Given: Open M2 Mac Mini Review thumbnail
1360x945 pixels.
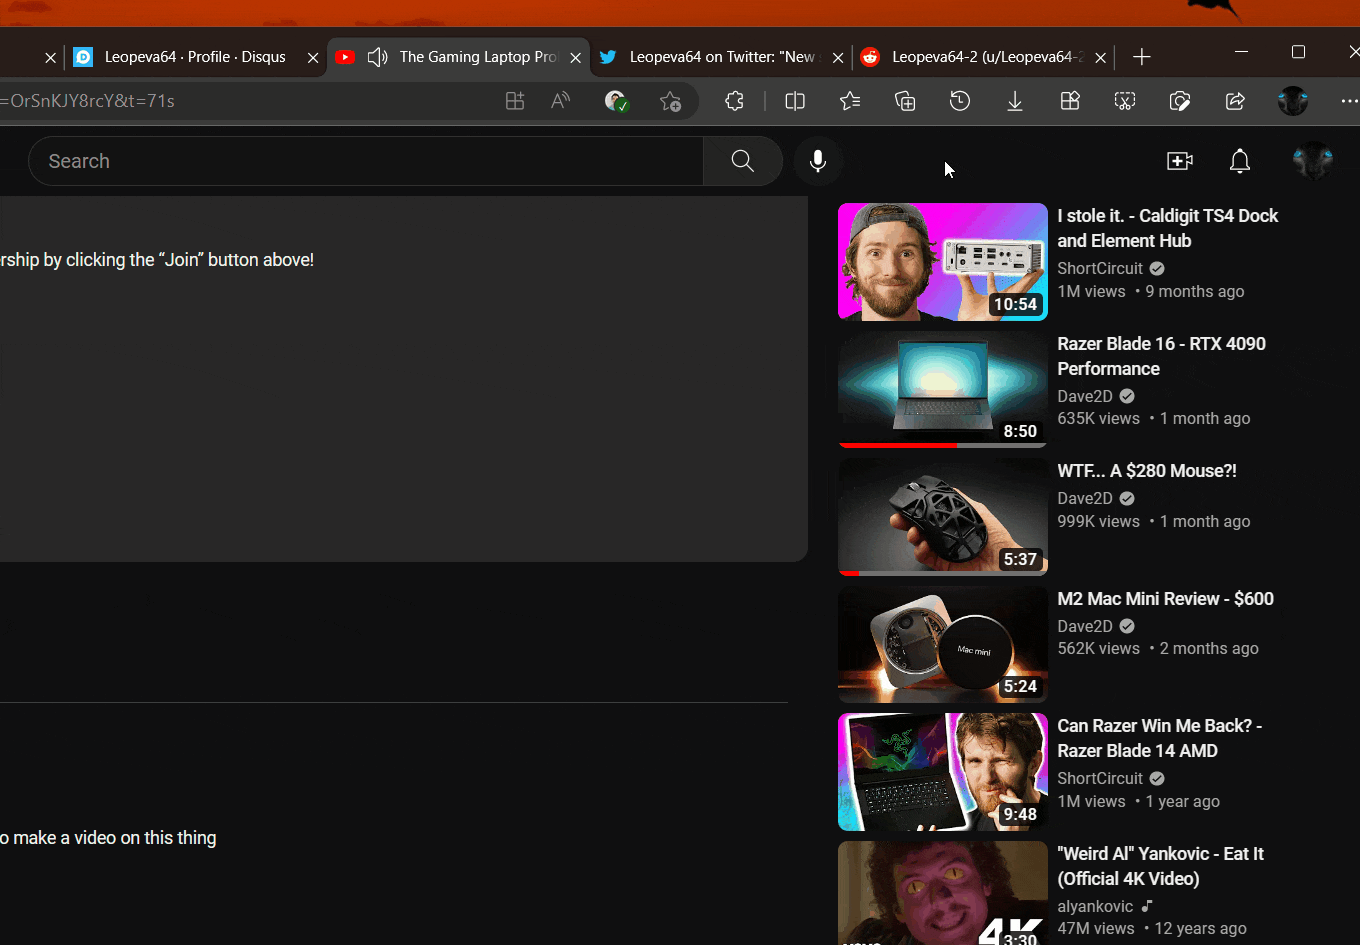Looking at the screenshot, I should pos(943,644).
